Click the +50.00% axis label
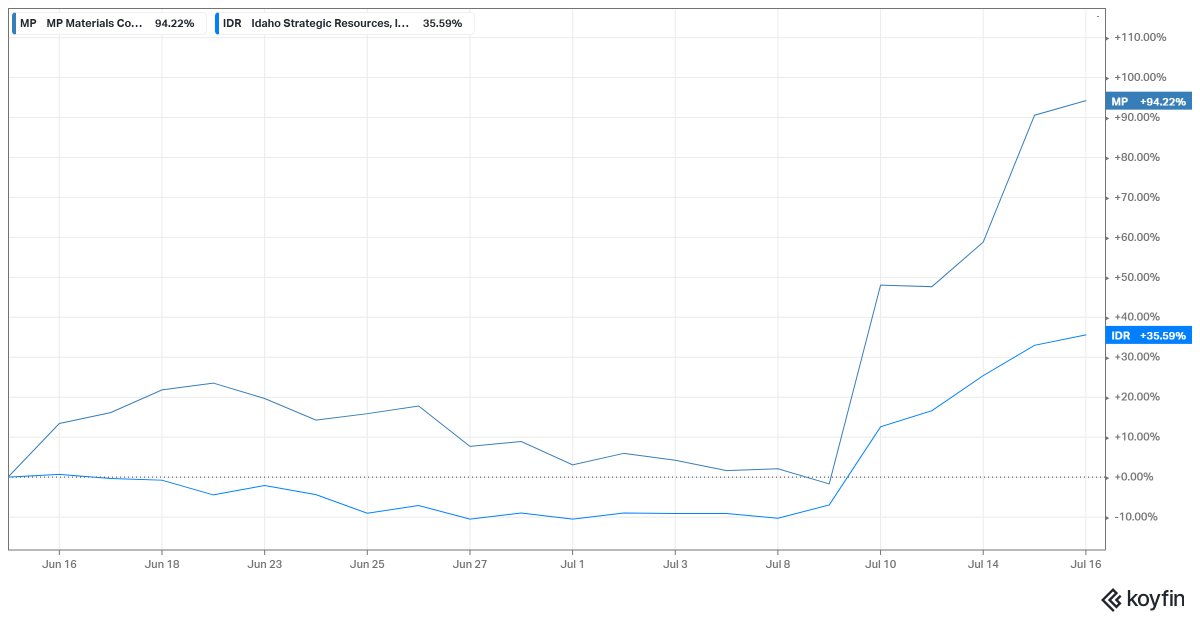This screenshot has height=620, width=1200. (1137, 277)
